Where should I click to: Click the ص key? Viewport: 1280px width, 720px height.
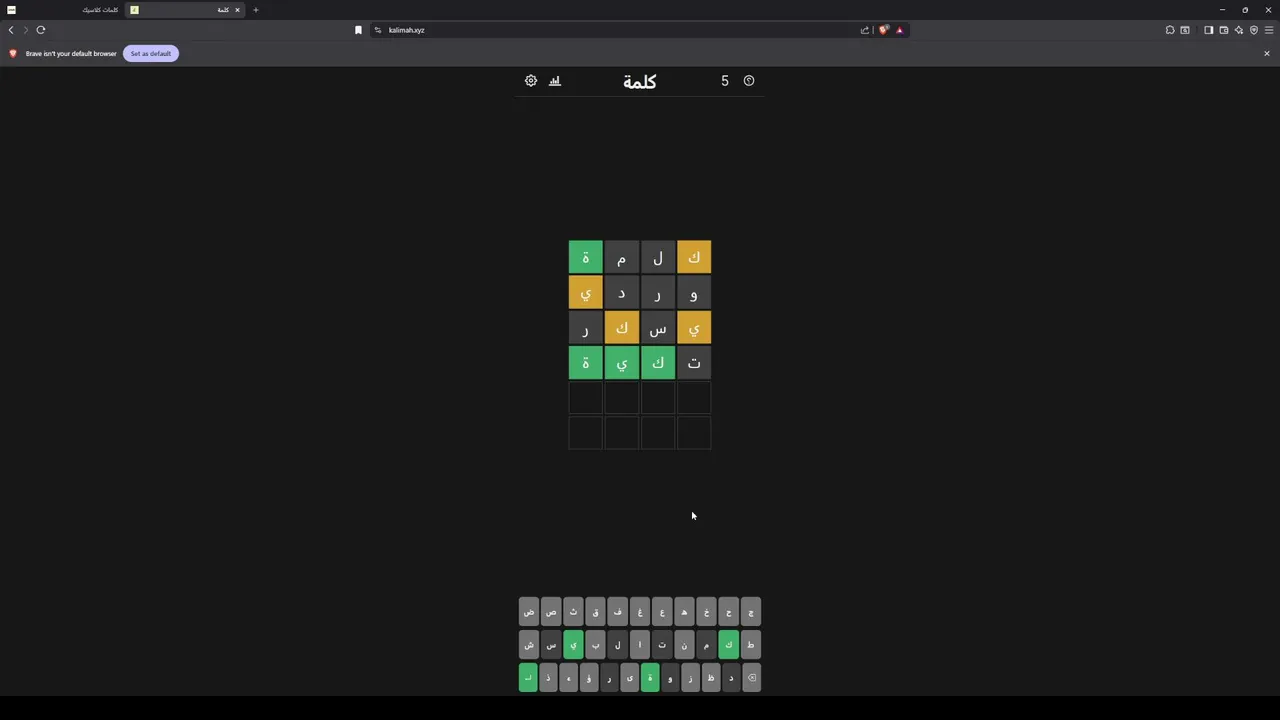[551, 612]
